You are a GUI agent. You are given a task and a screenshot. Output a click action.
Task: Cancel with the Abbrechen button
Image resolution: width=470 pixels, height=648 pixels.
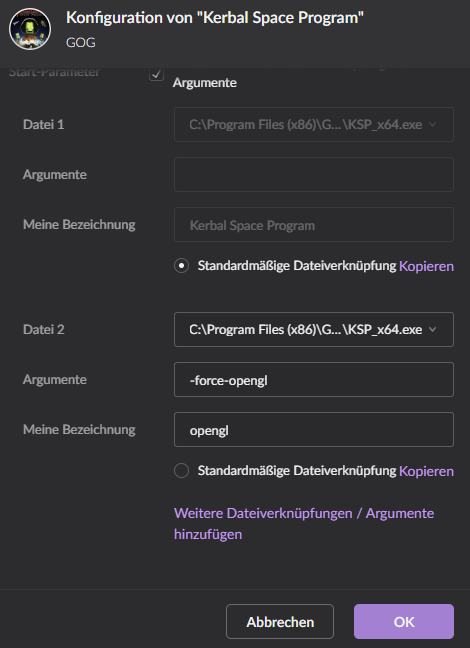coord(280,622)
